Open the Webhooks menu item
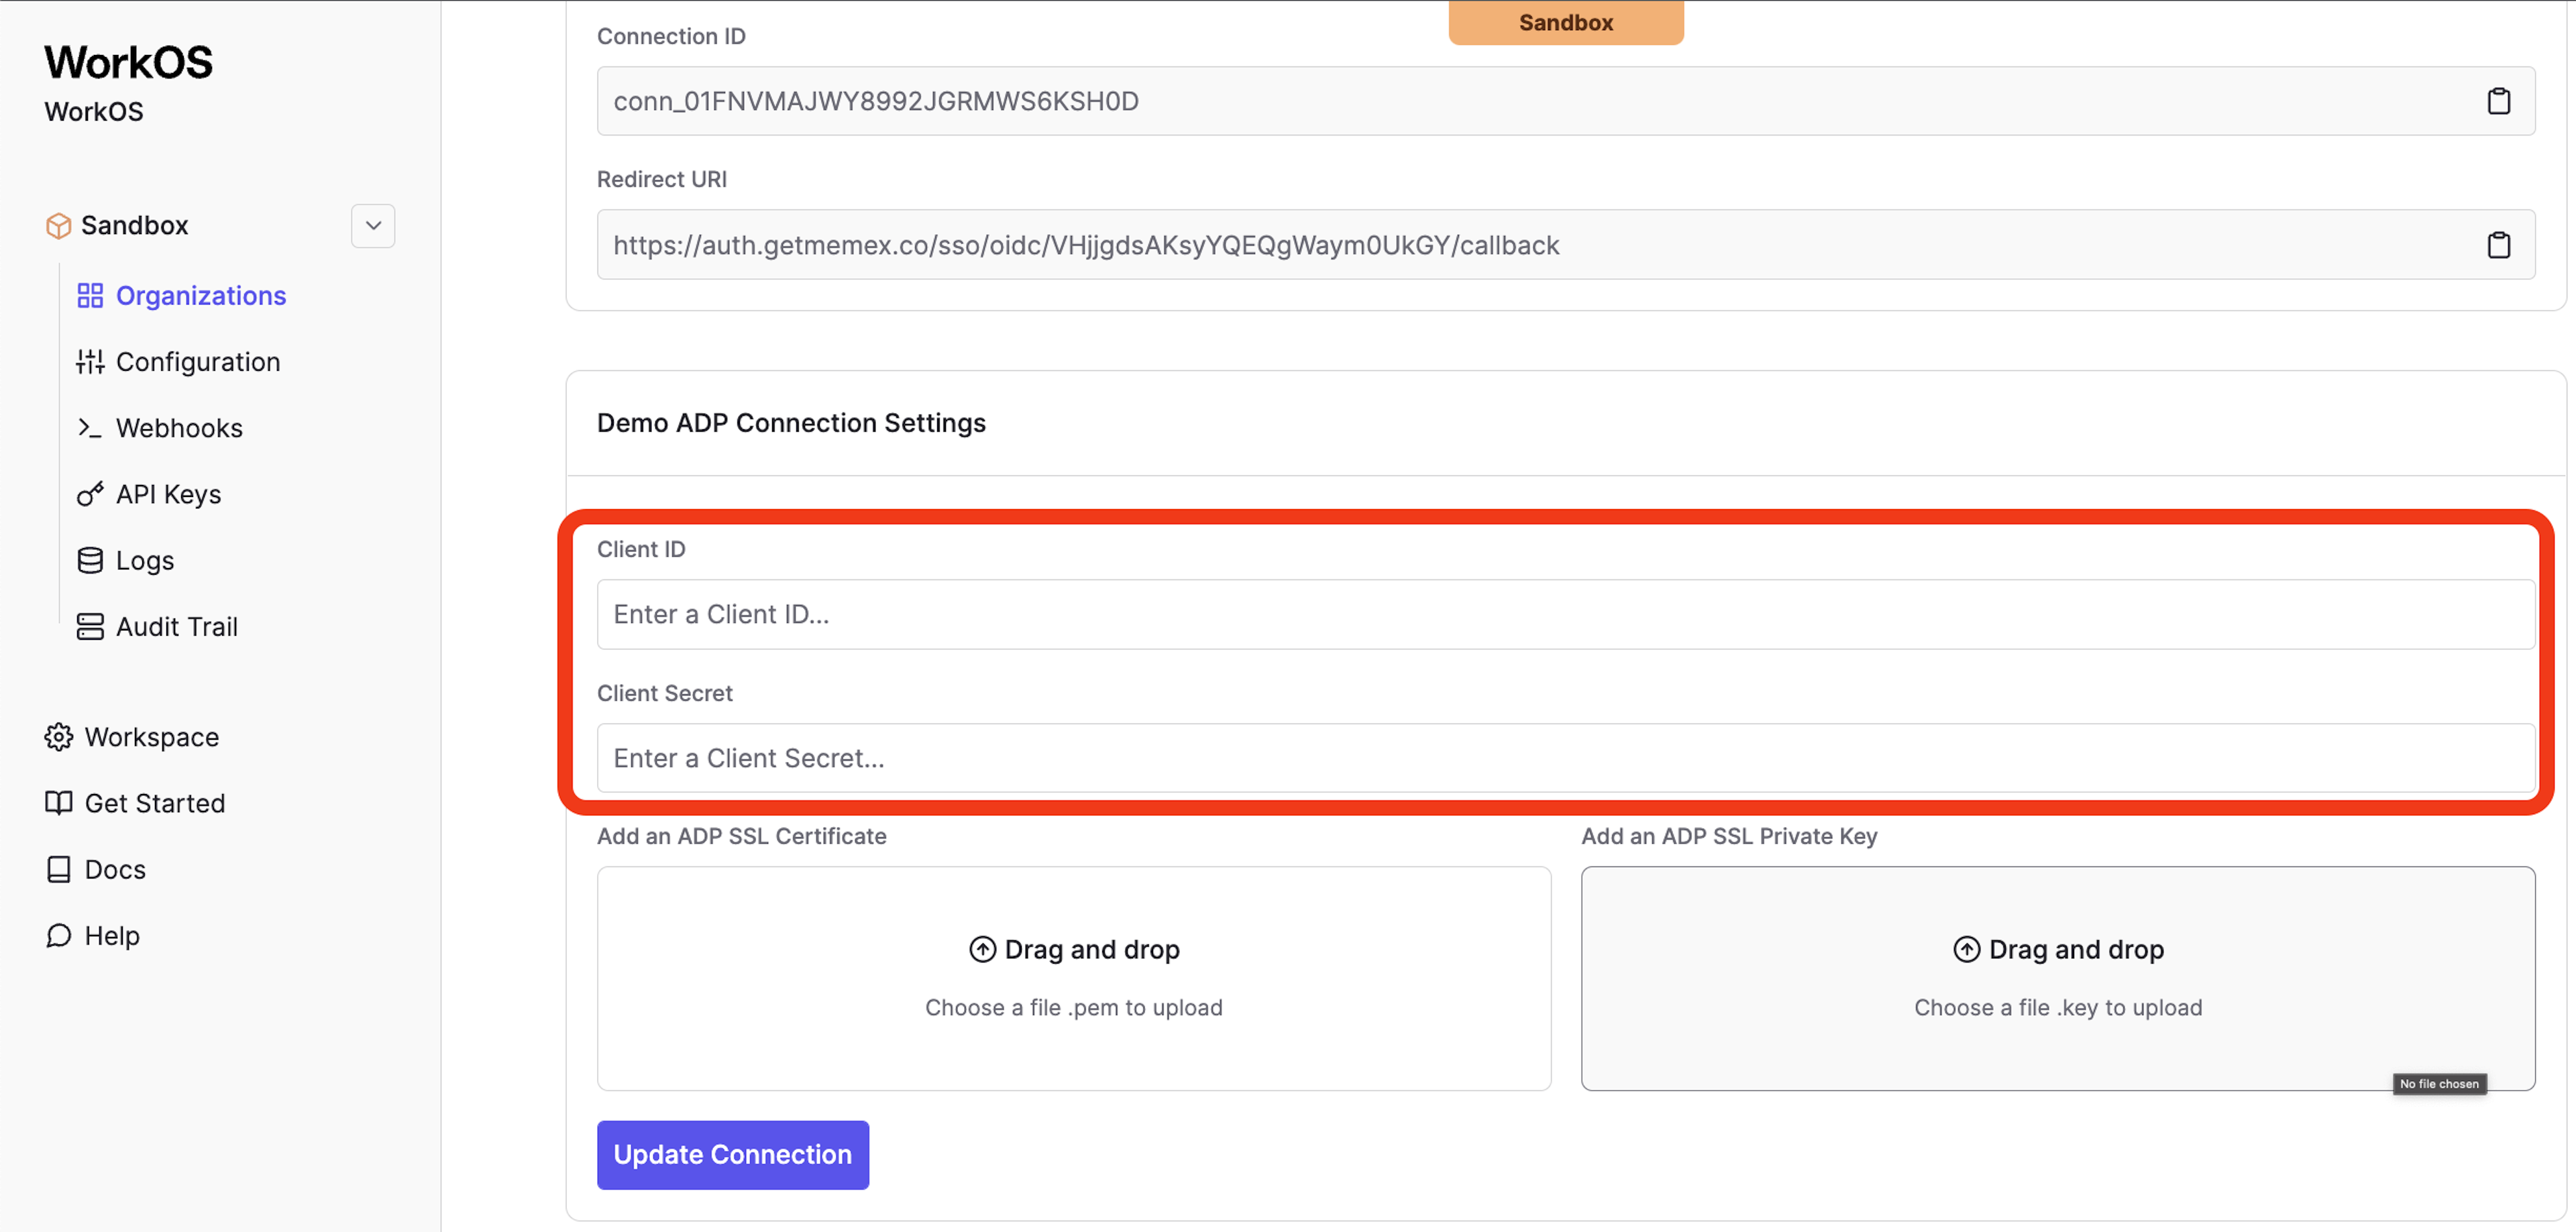Viewport: 2576px width, 1232px height. coord(178,428)
